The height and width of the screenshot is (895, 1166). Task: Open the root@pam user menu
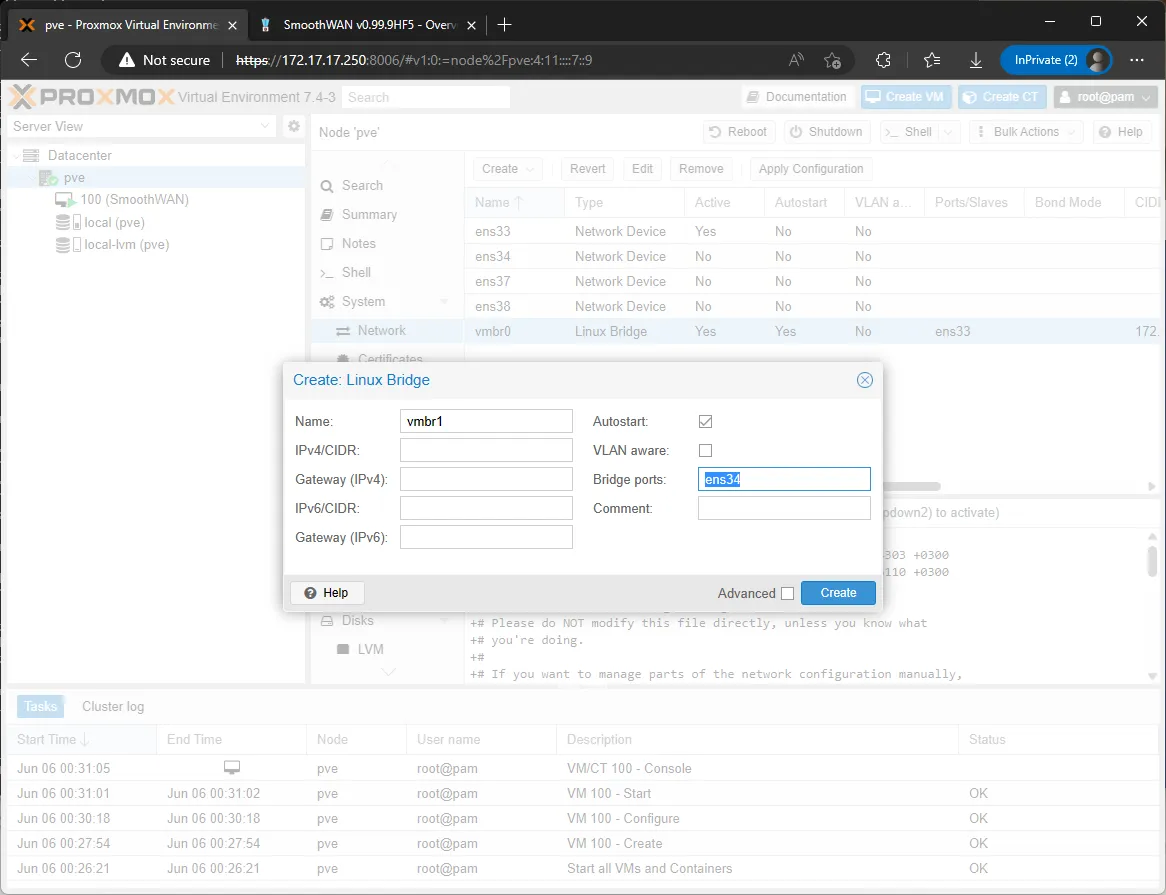tap(1106, 97)
